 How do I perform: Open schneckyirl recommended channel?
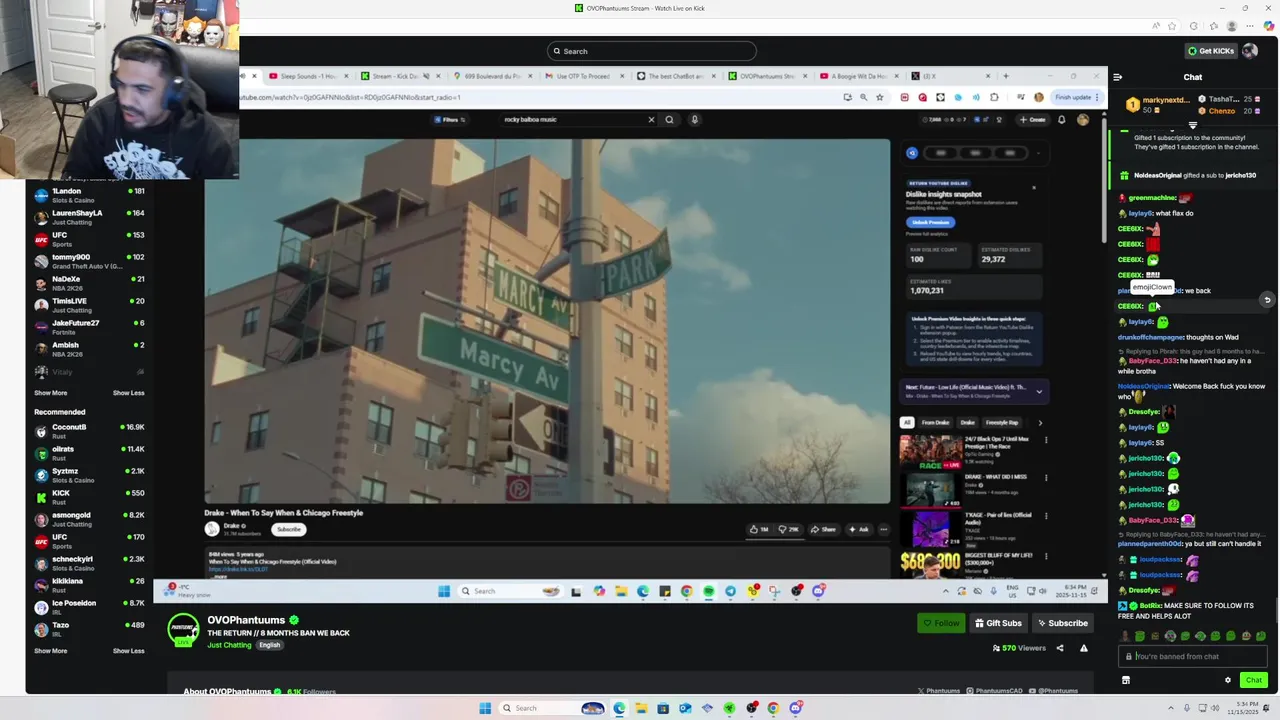90,563
